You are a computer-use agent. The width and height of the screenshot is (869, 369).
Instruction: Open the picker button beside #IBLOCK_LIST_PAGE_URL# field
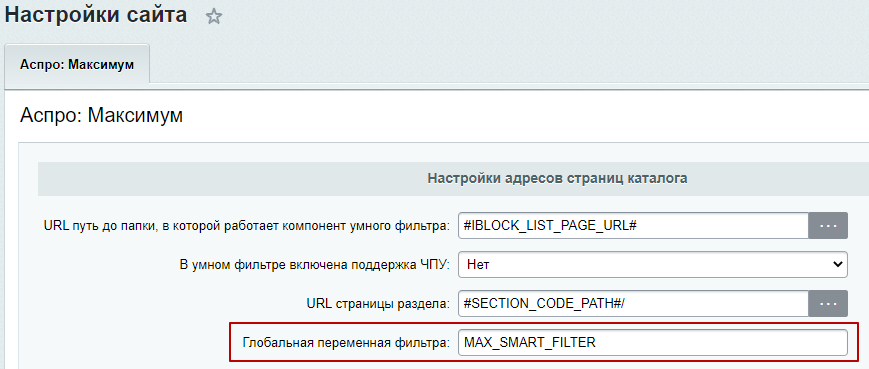(828, 226)
